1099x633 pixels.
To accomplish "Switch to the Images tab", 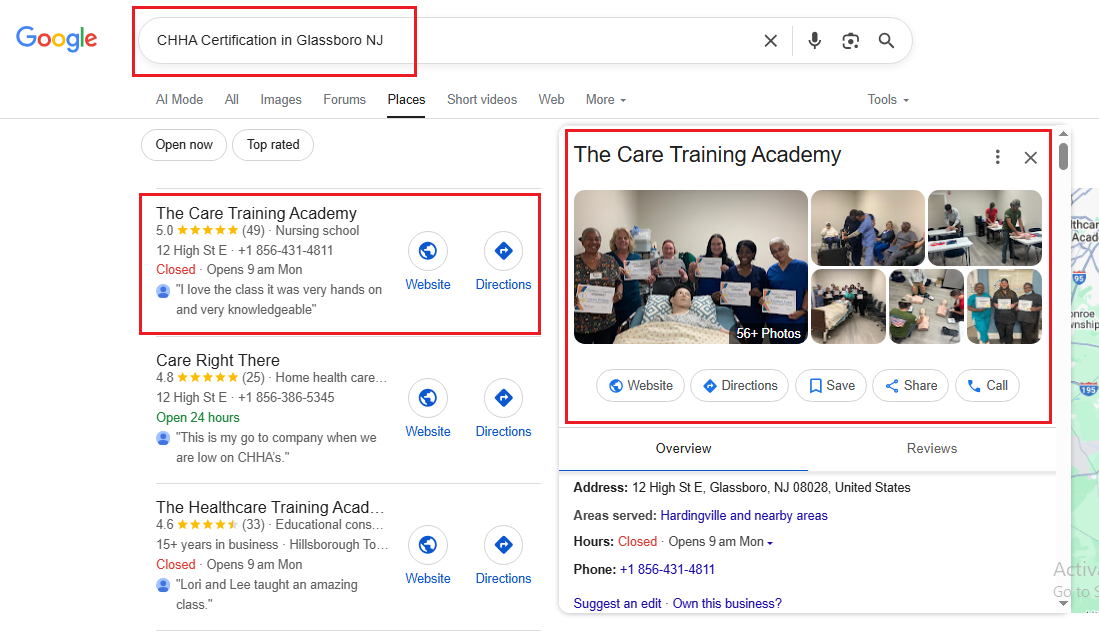I will click(x=281, y=100).
